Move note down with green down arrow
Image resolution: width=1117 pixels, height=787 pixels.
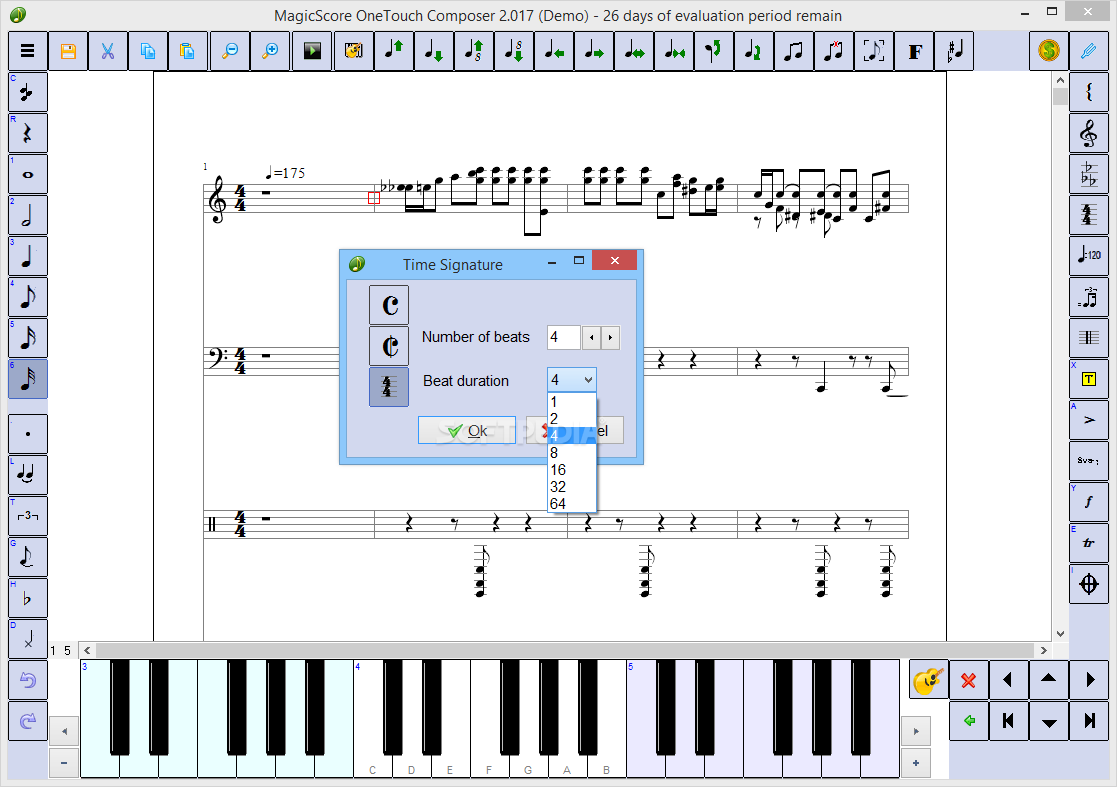[x=434, y=51]
